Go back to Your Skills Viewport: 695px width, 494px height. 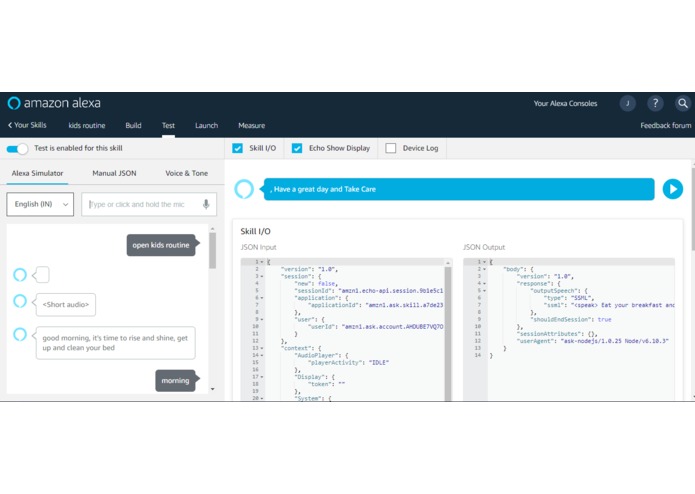27,125
